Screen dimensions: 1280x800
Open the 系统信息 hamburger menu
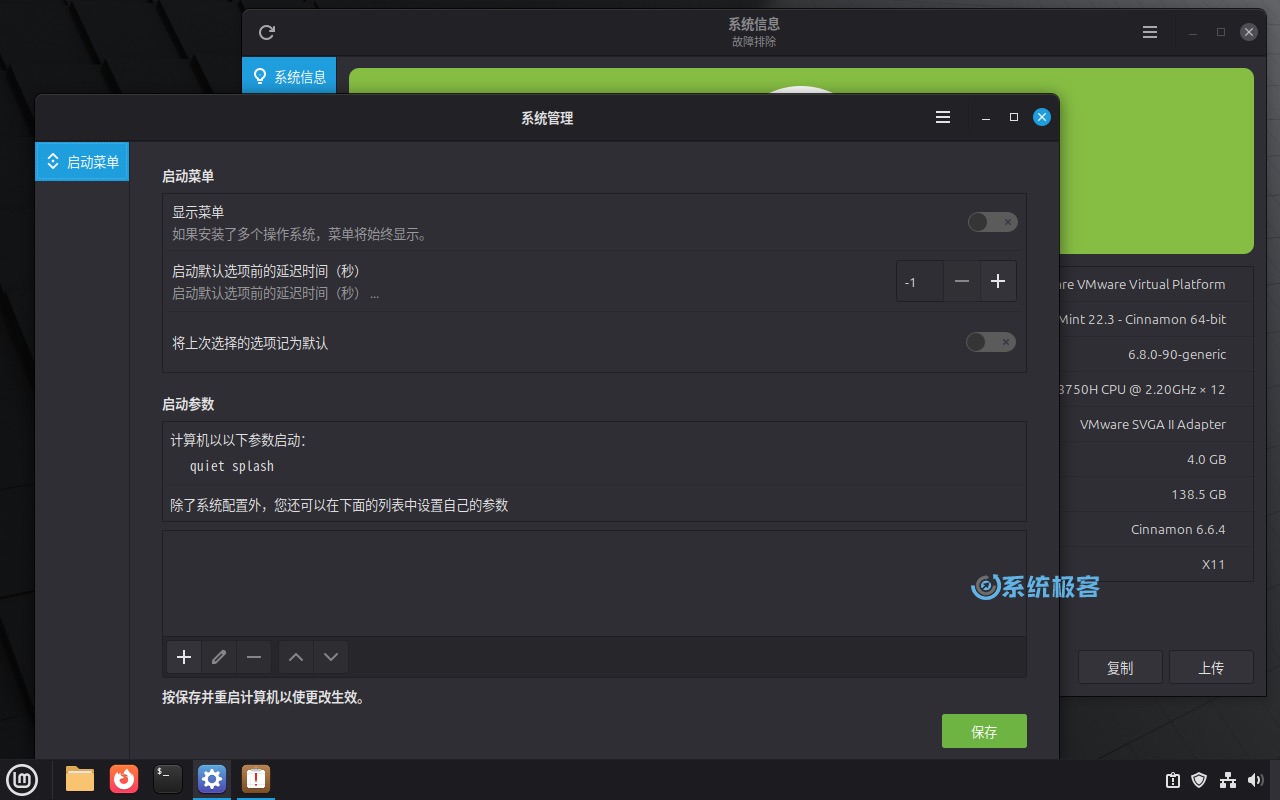[x=1150, y=32]
